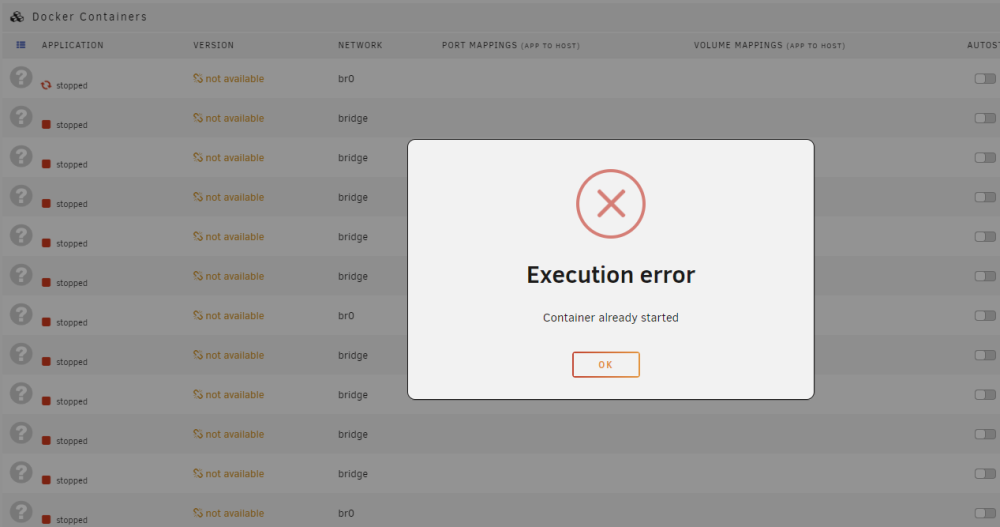1000x527 pixels.
Task: Click the red stopped square in second row
Action: pos(46,124)
